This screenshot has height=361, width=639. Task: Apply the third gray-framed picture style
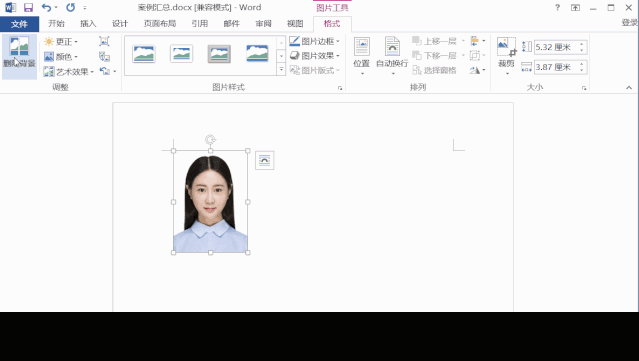coord(219,54)
